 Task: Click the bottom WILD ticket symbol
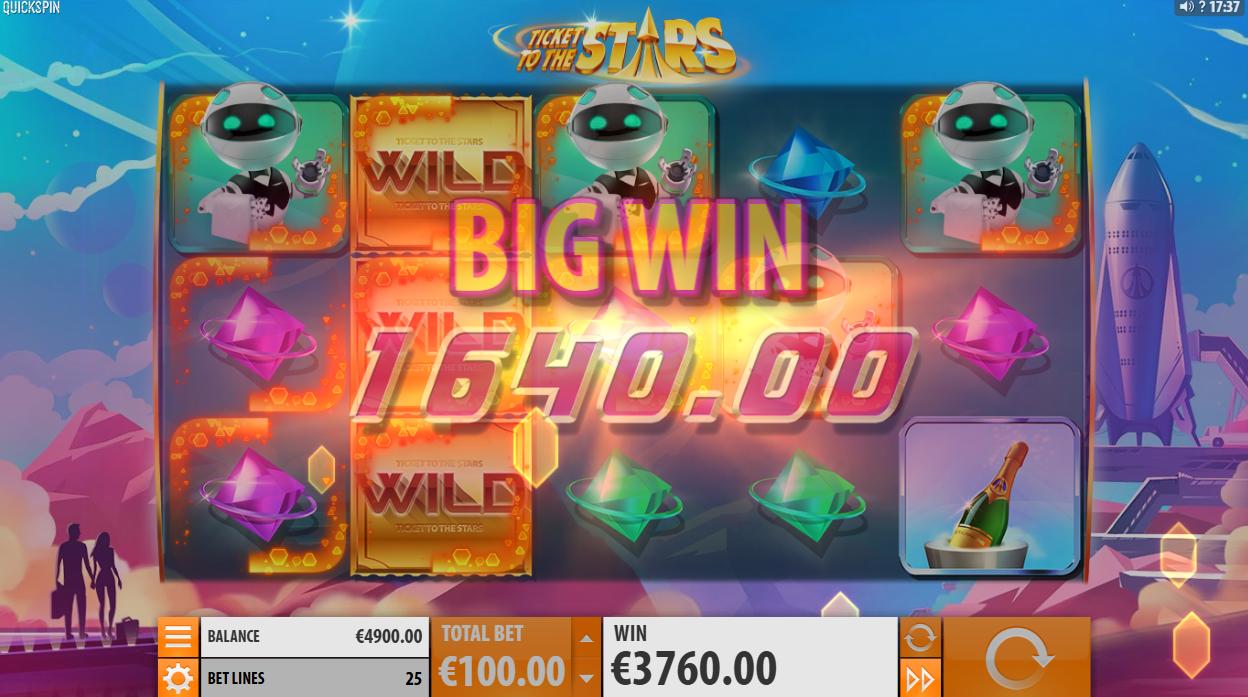(440, 497)
